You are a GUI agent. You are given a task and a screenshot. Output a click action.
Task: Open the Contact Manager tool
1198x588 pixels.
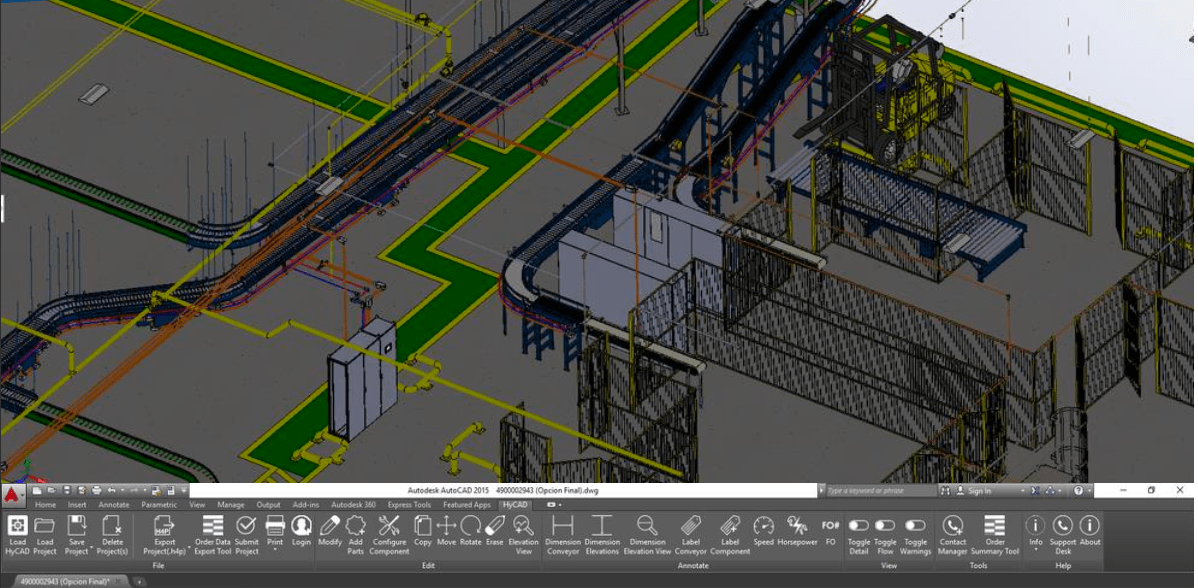pos(952,526)
